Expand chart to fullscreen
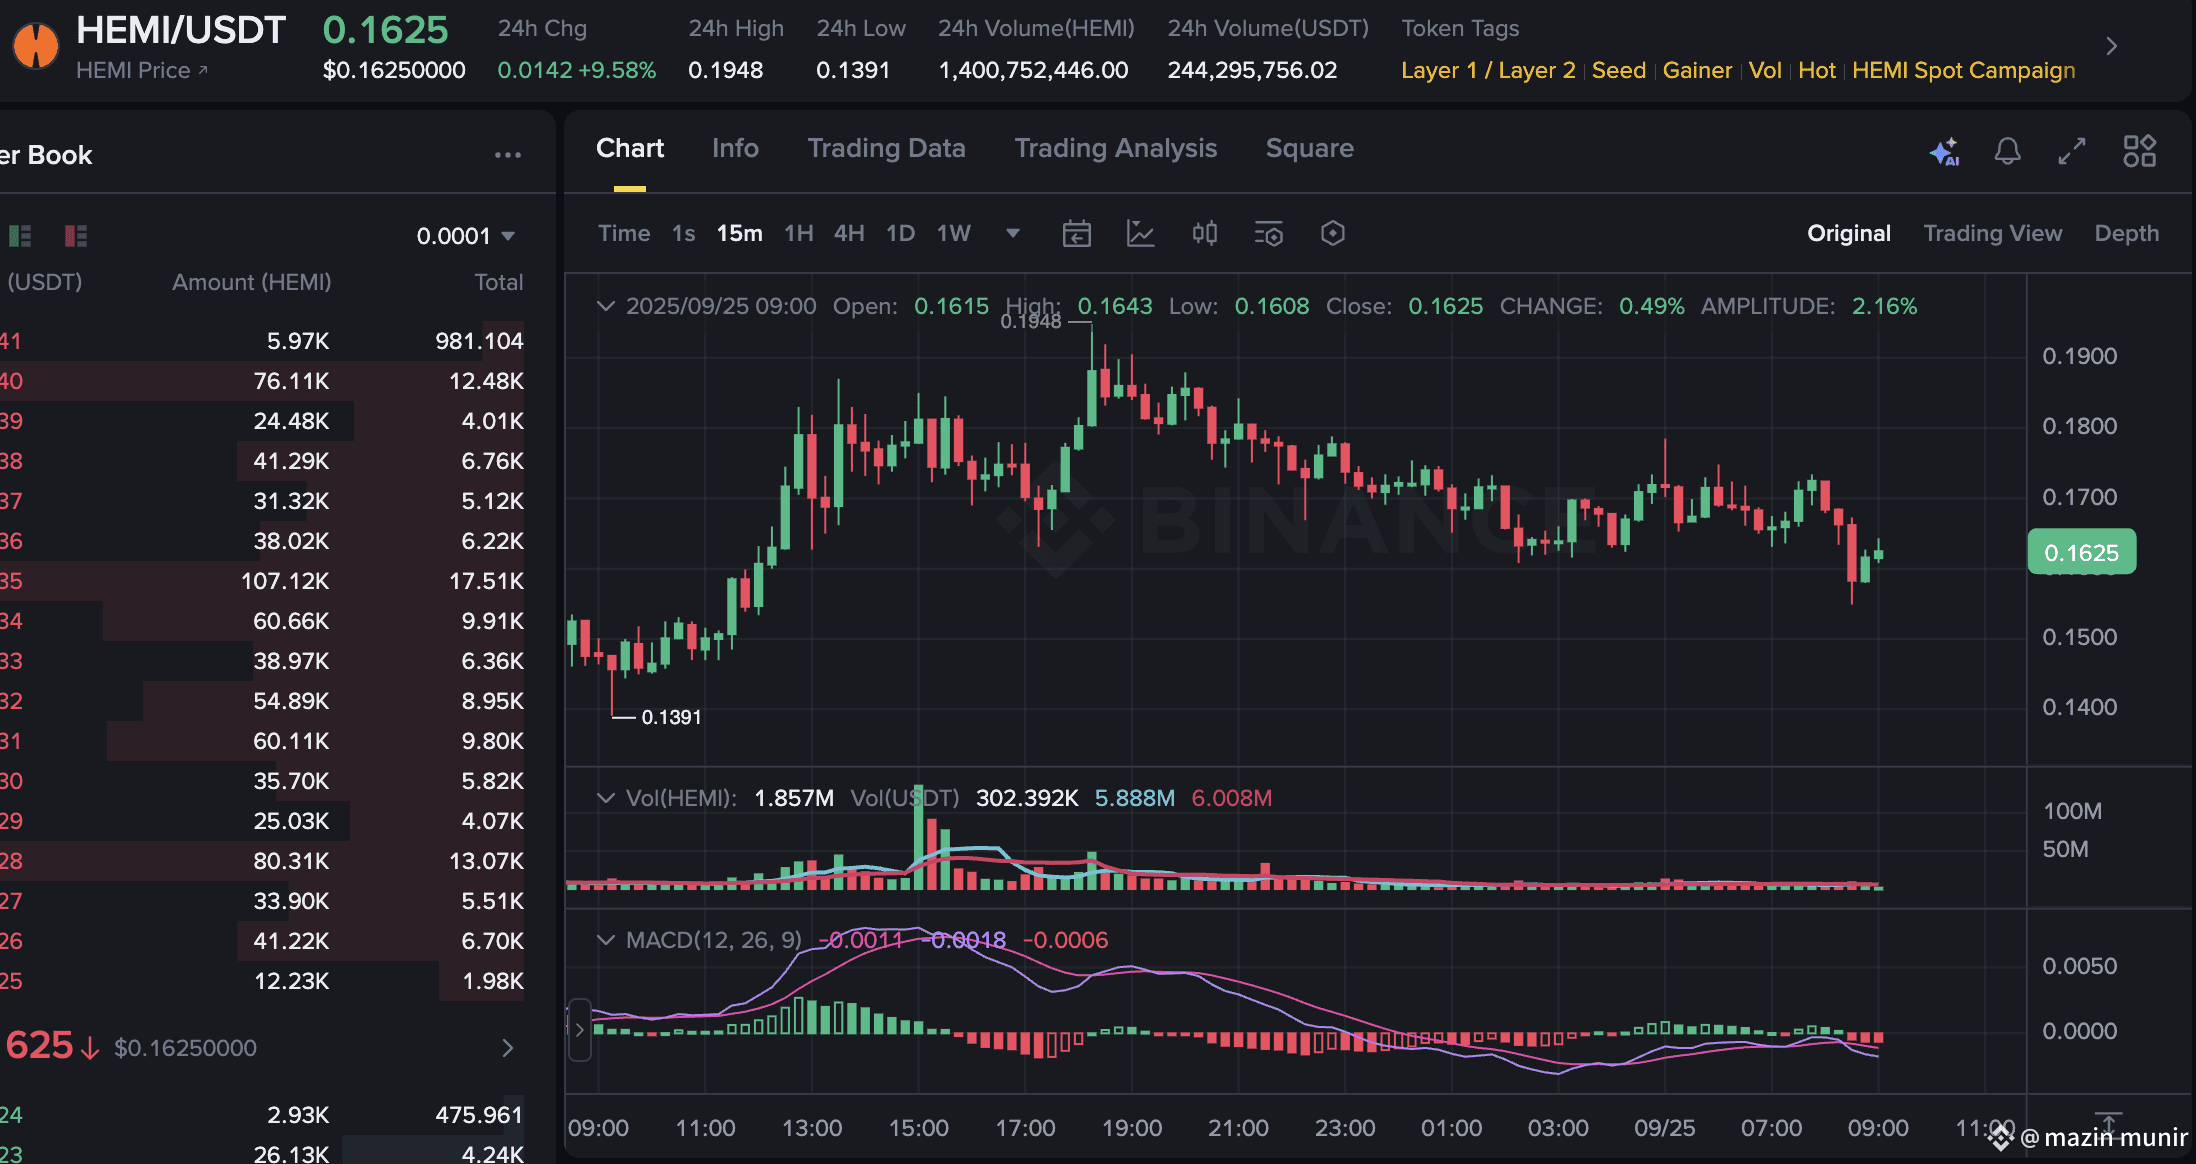The width and height of the screenshot is (2196, 1164). [x=2072, y=151]
